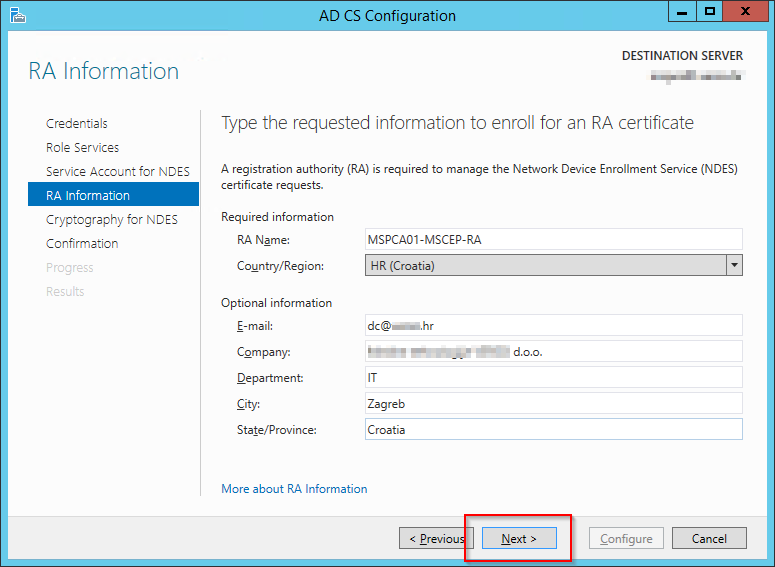Open the Role Services step
This screenshot has width=775, height=567.
point(82,148)
